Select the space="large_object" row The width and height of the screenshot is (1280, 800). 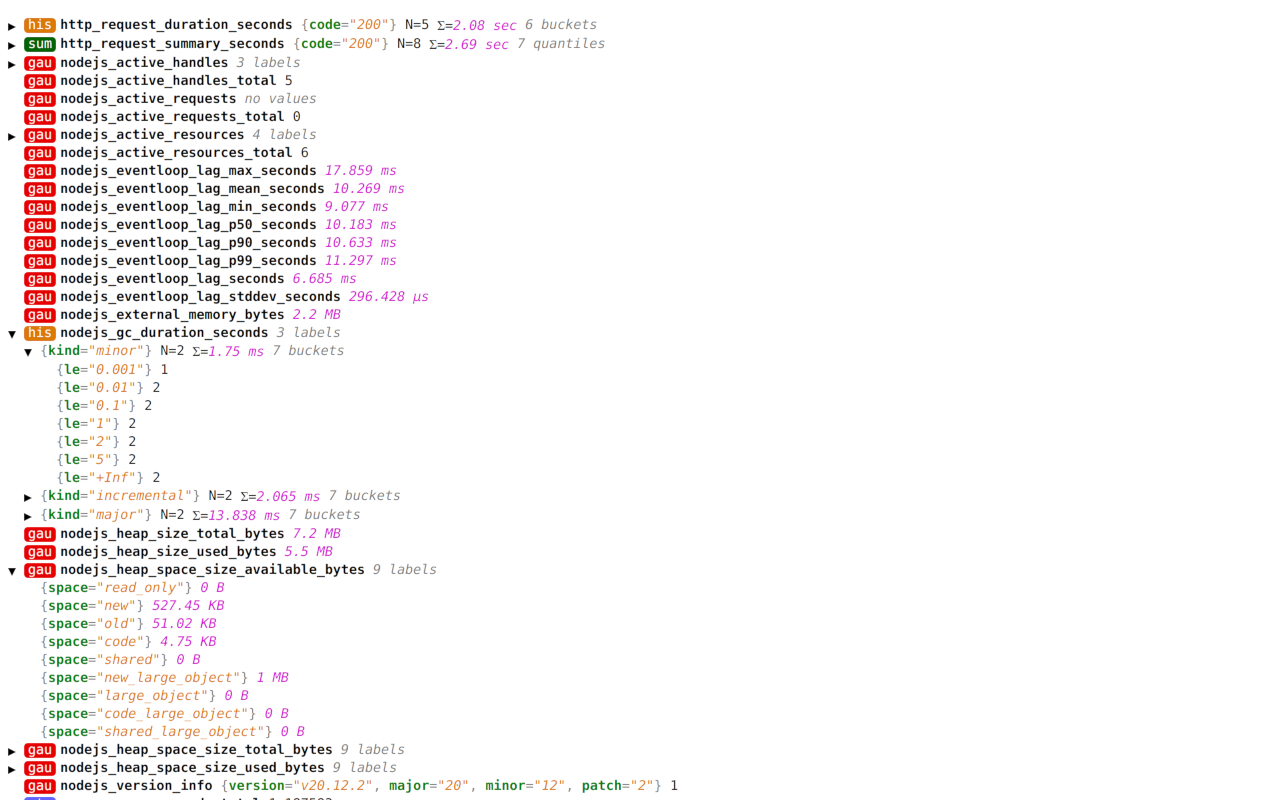coord(144,696)
